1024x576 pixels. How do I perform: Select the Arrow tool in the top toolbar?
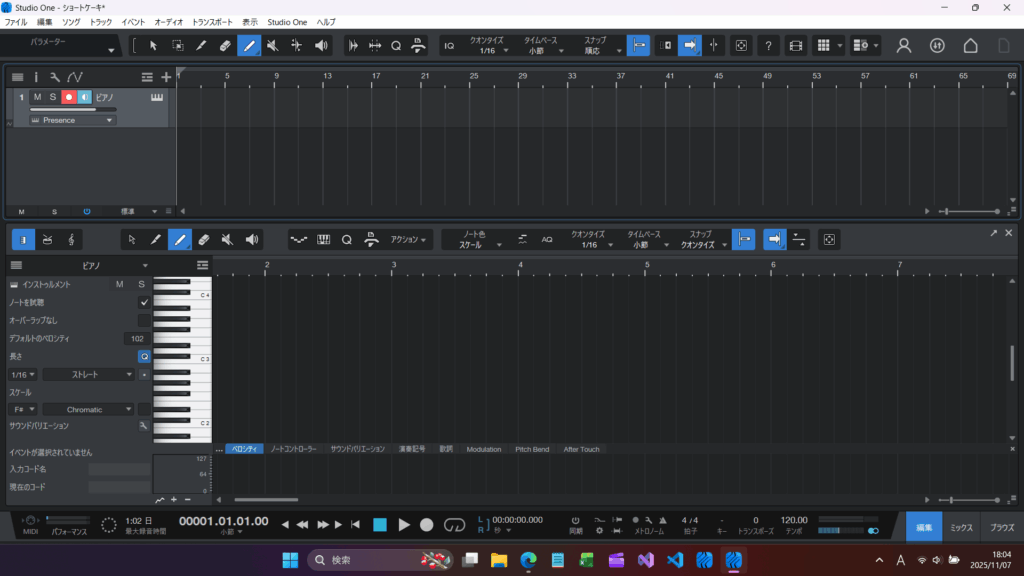(153, 45)
